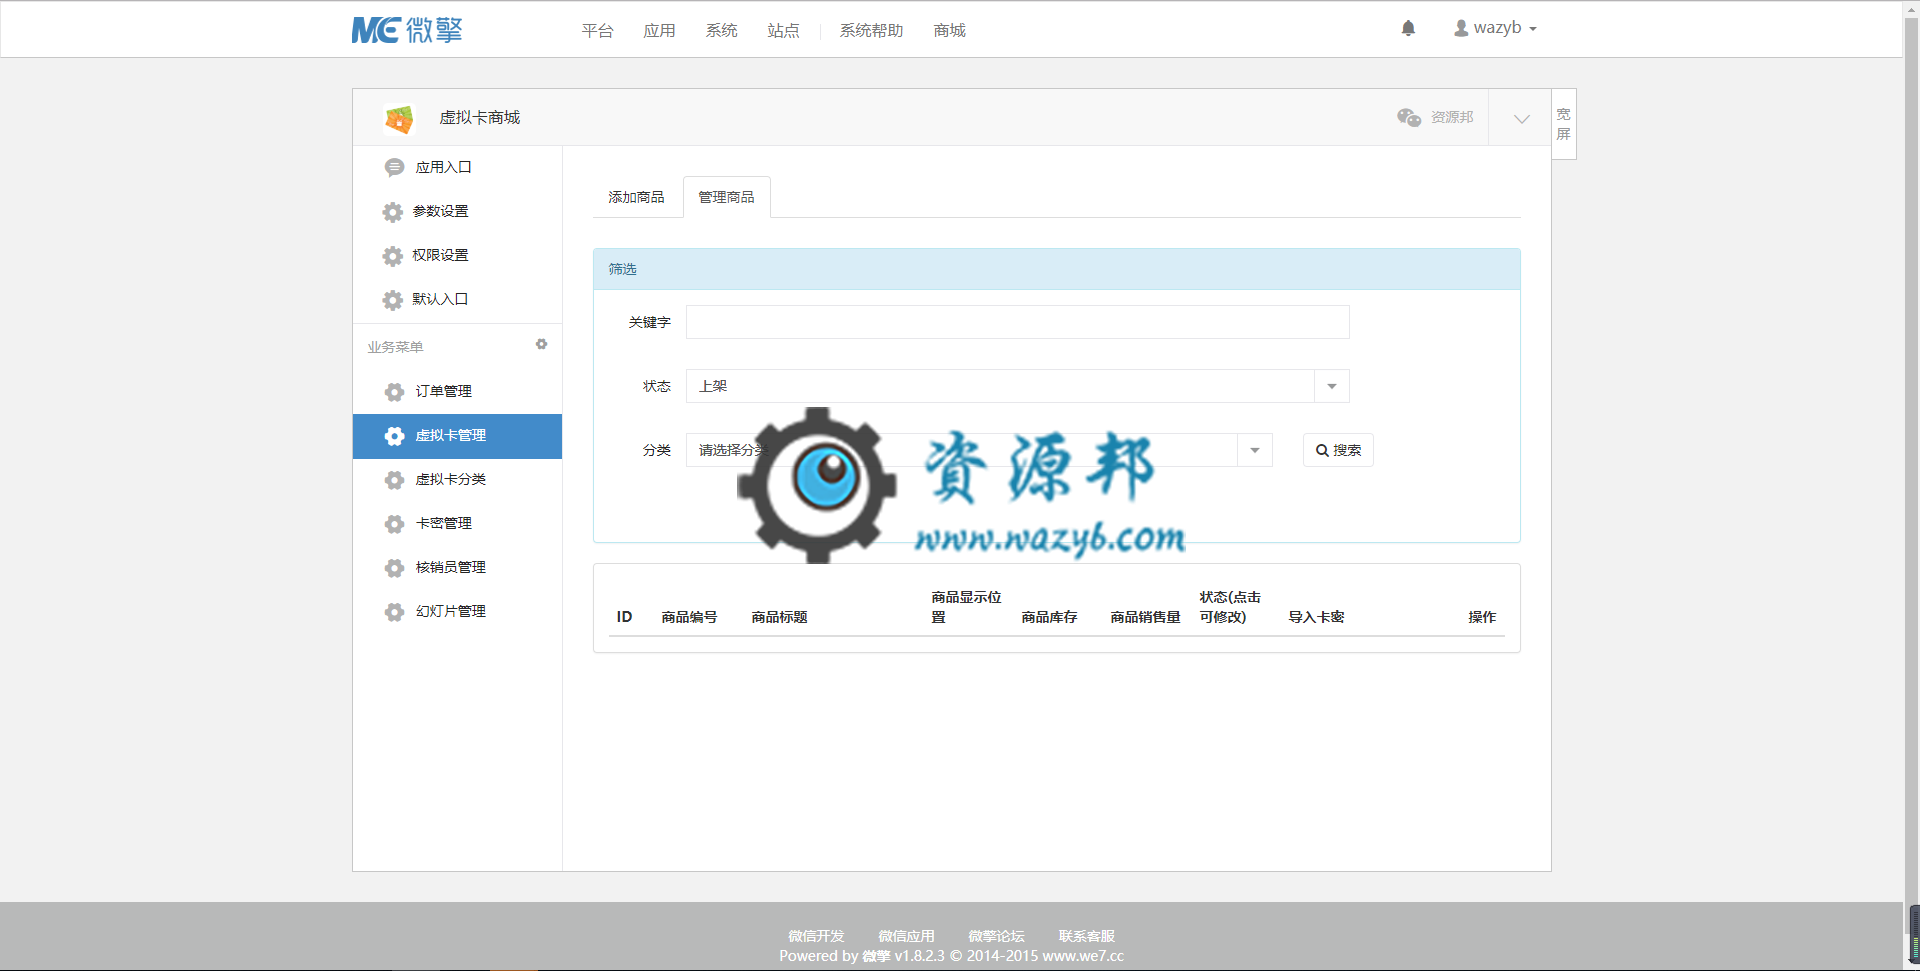The image size is (1920, 971).
Task: Click the 虚拟卡商城 module icon
Action: 399,119
